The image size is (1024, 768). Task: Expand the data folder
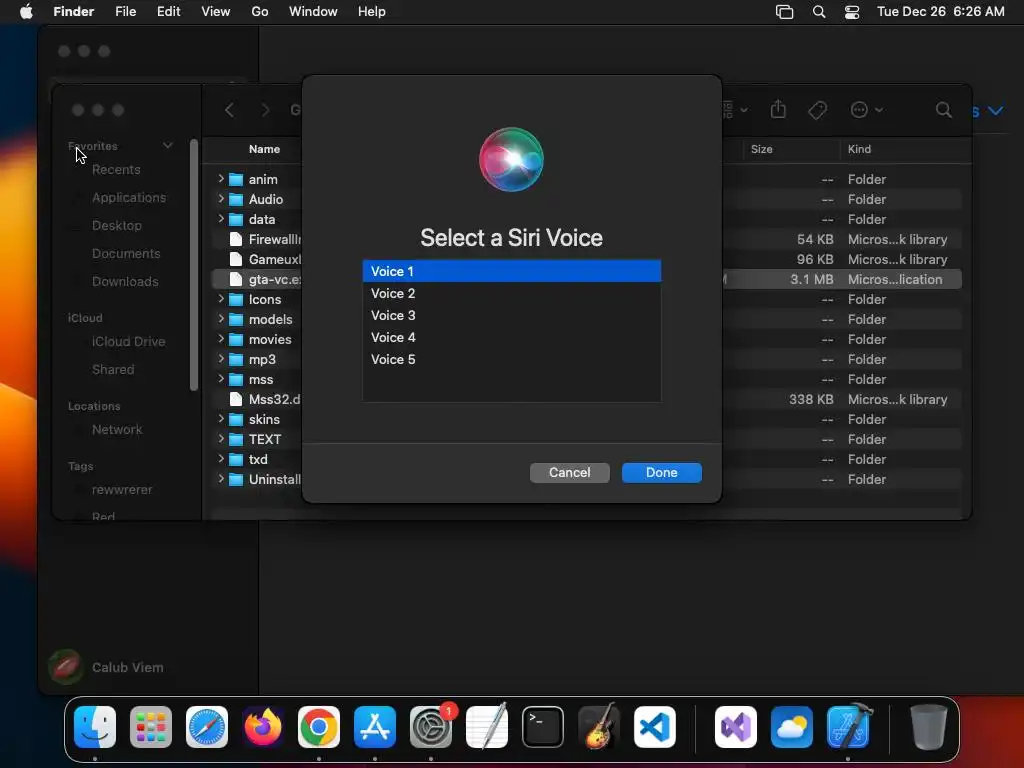point(221,218)
